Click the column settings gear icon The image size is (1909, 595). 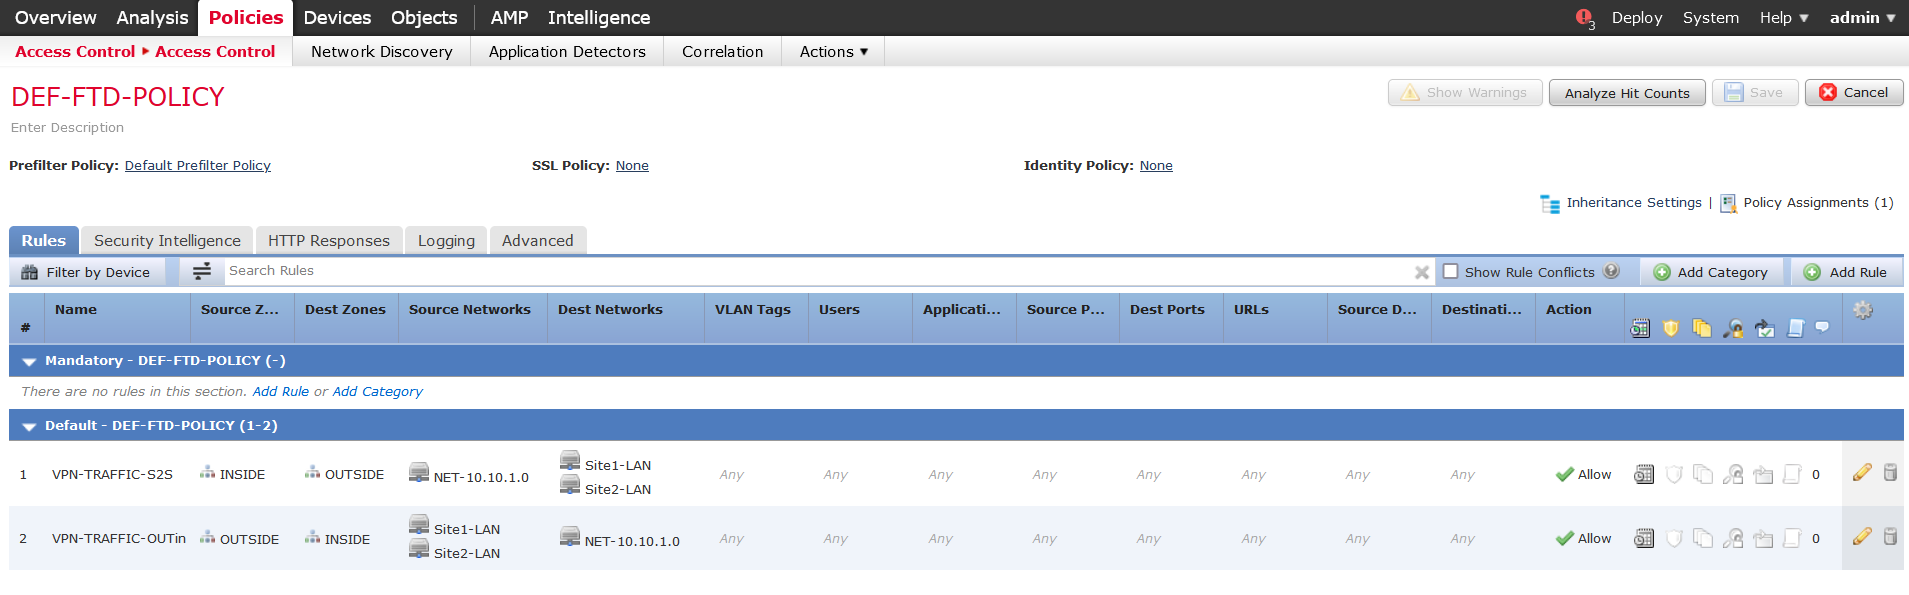(x=1862, y=310)
